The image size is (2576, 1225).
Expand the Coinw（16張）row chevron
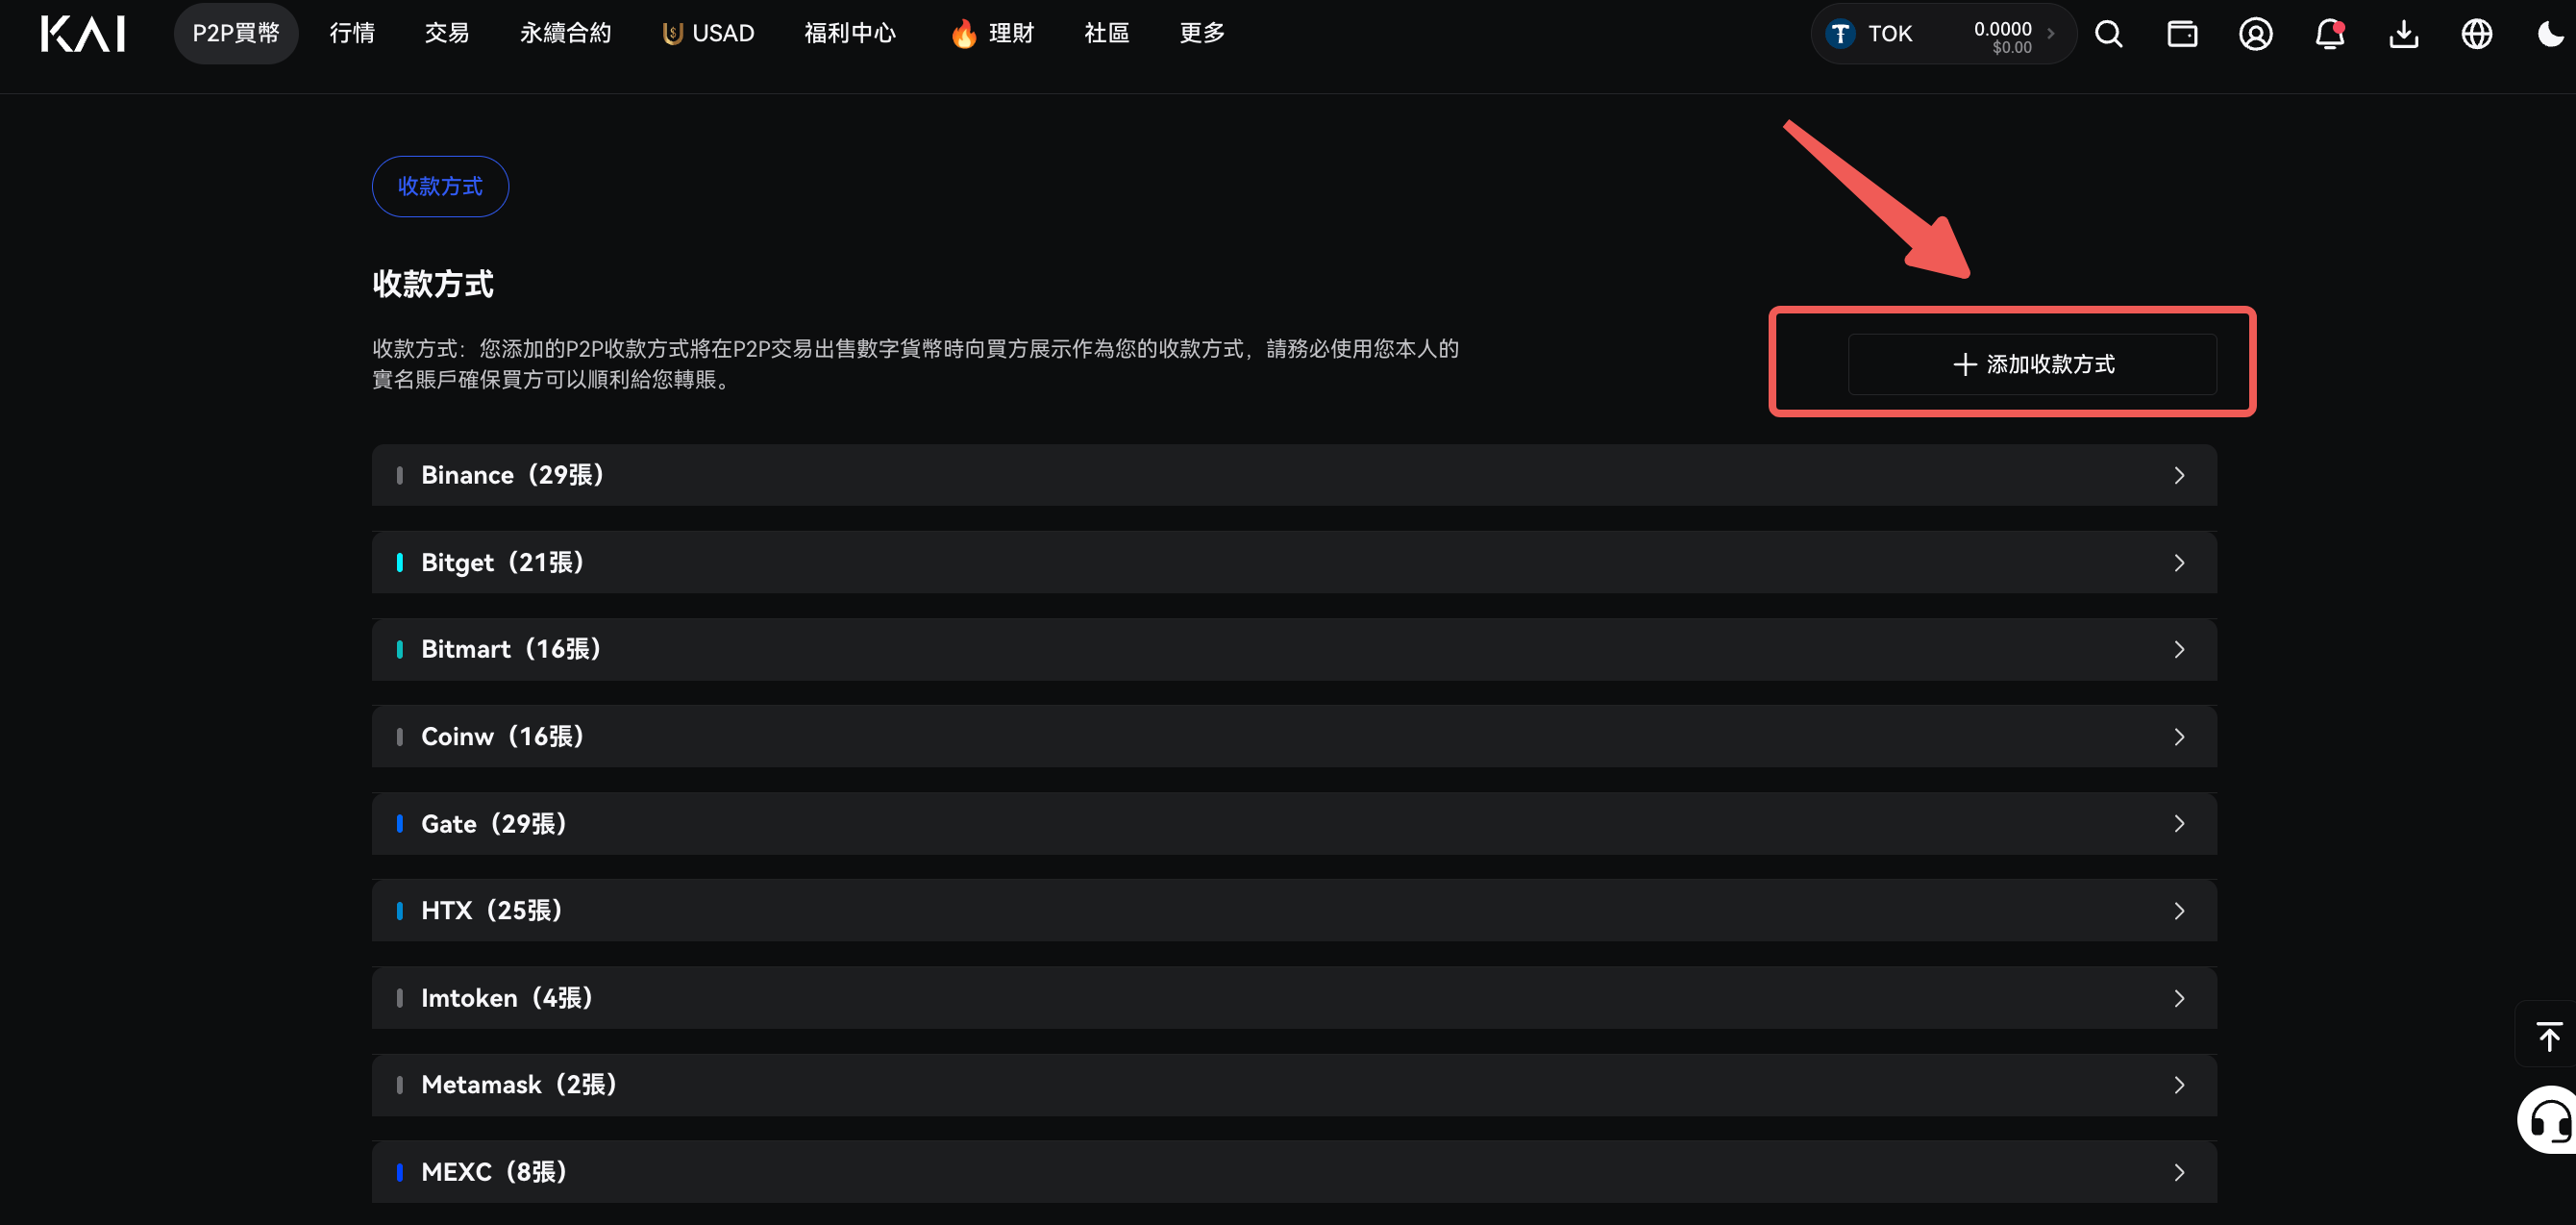(2179, 737)
